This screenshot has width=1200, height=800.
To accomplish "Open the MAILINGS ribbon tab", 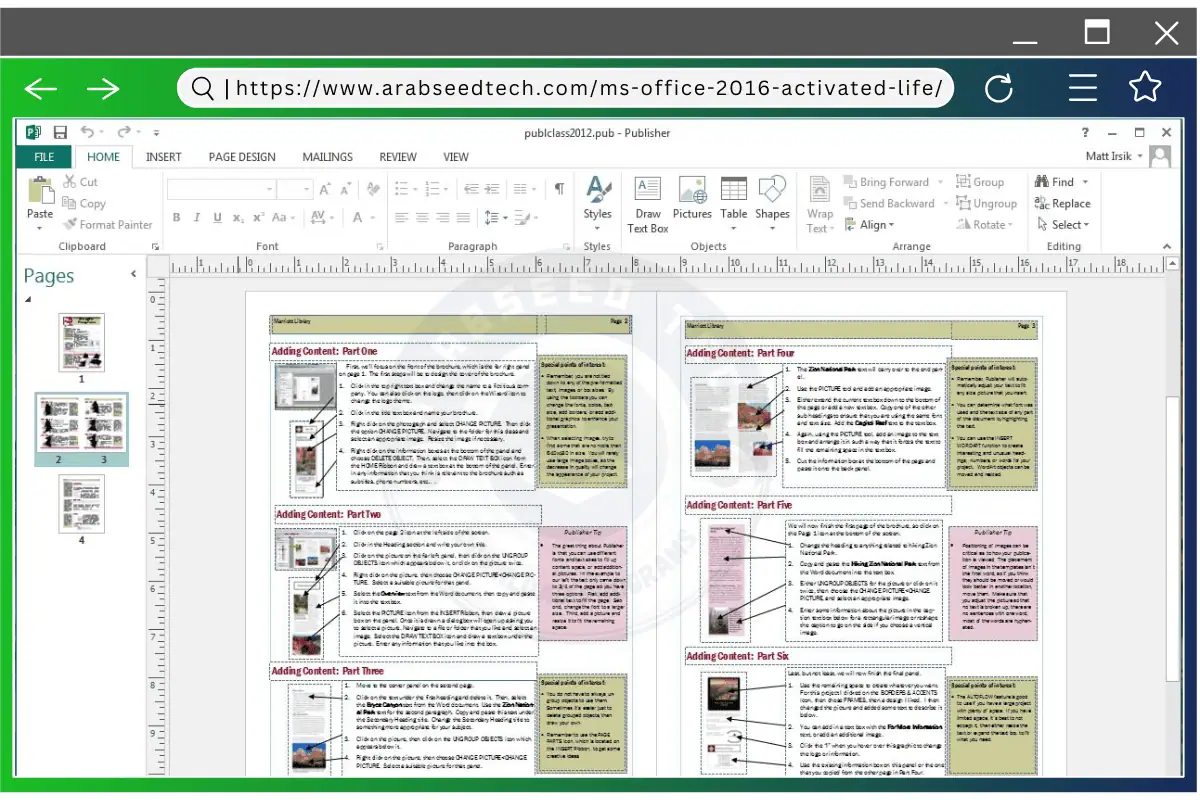I will (x=327, y=157).
